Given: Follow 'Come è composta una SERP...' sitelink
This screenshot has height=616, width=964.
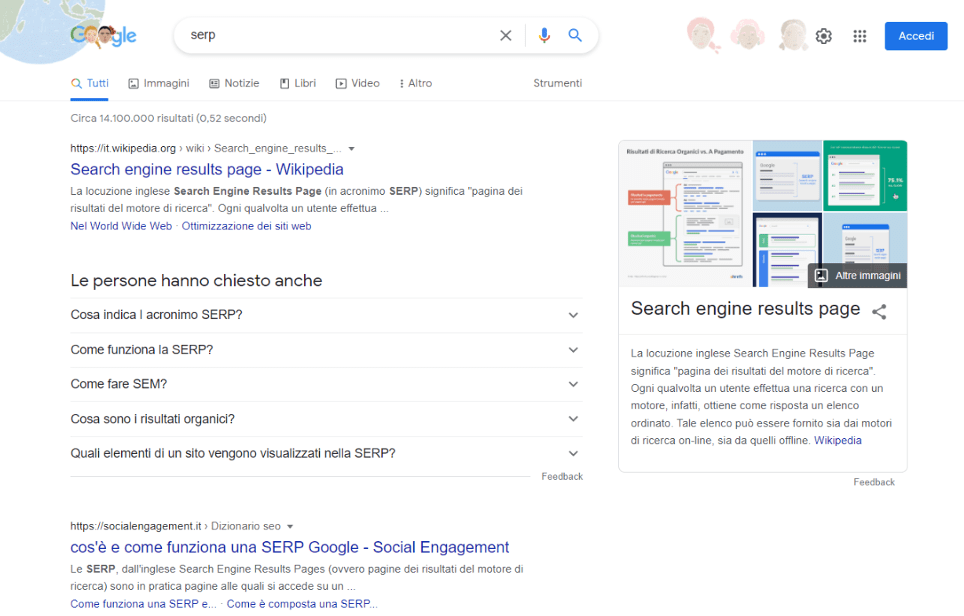Looking at the screenshot, I should [302, 604].
